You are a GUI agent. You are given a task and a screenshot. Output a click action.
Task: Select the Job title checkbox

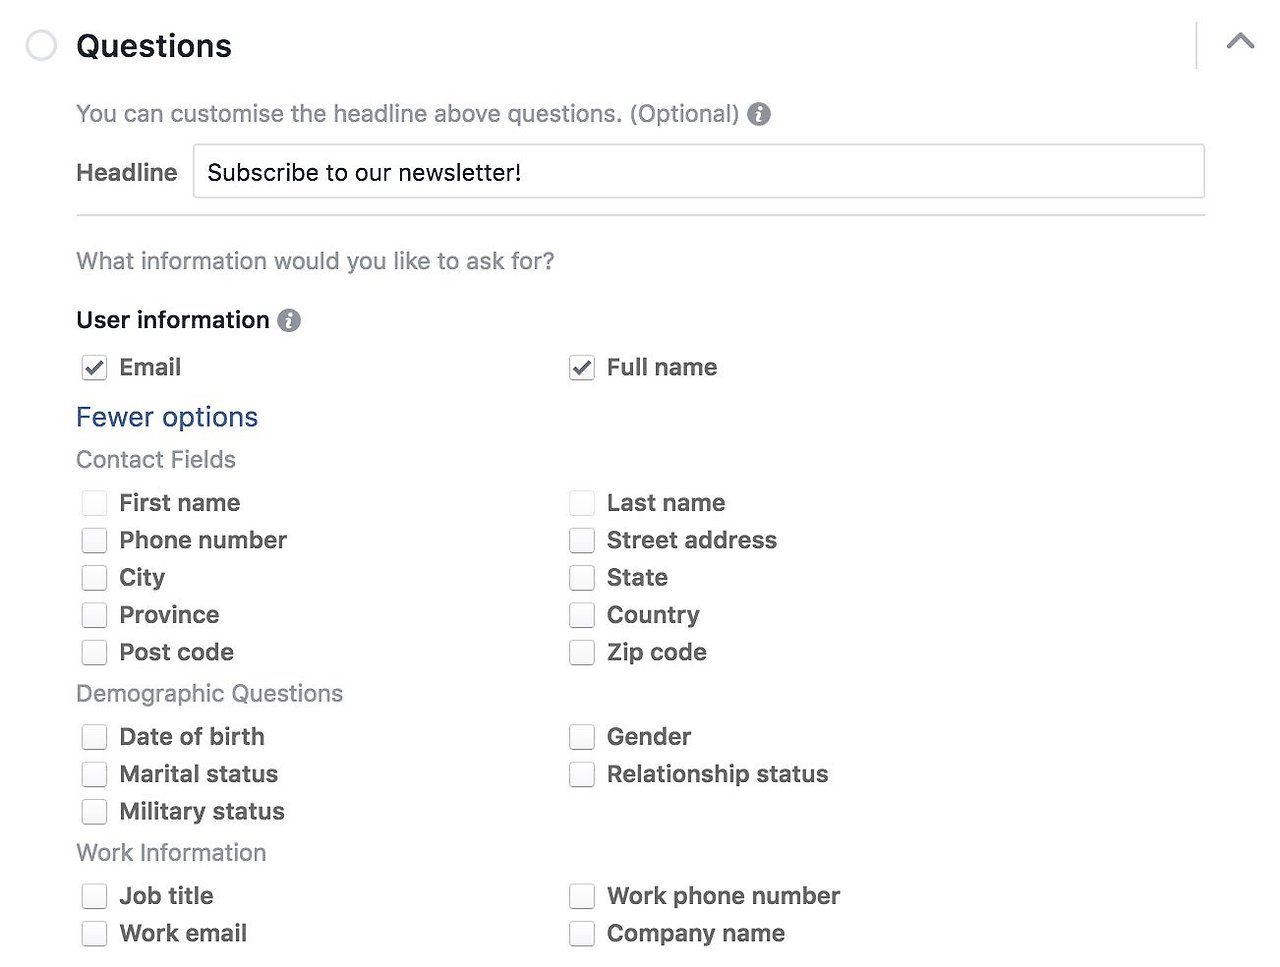point(94,896)
